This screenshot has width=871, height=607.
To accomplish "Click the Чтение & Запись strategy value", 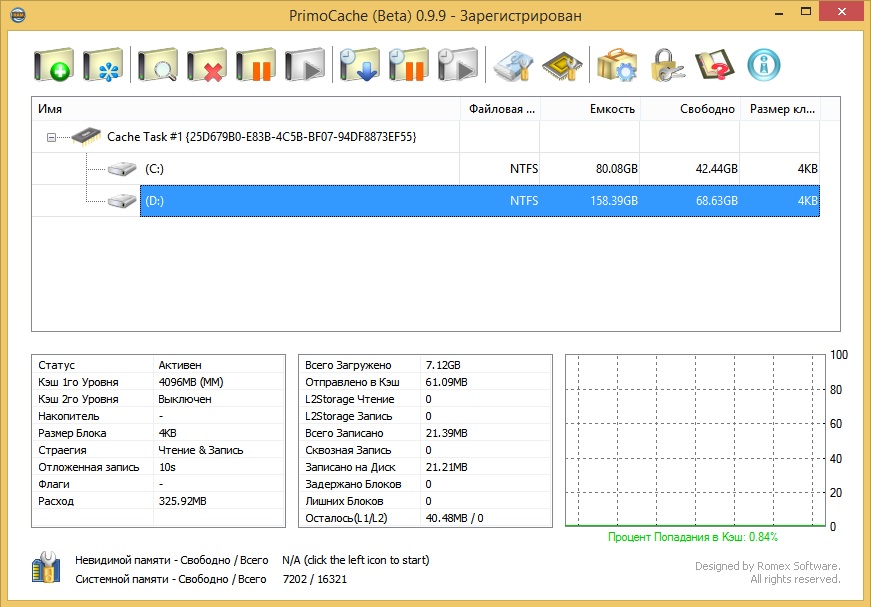I will [201, 450].
